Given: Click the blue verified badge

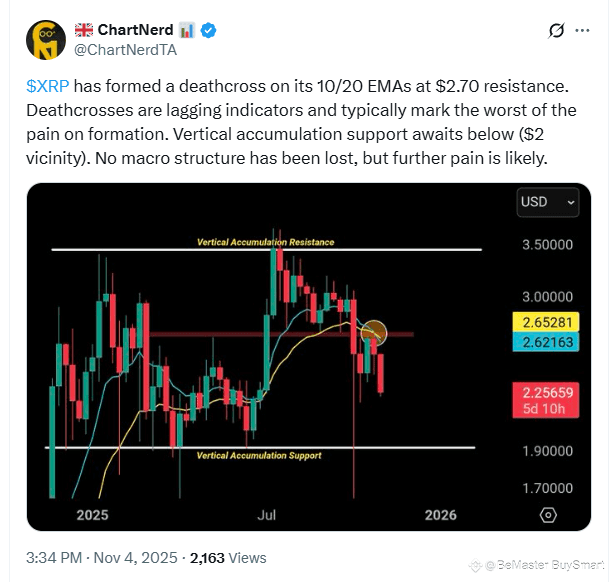Looking at the screenshot, I should point(208,30).
